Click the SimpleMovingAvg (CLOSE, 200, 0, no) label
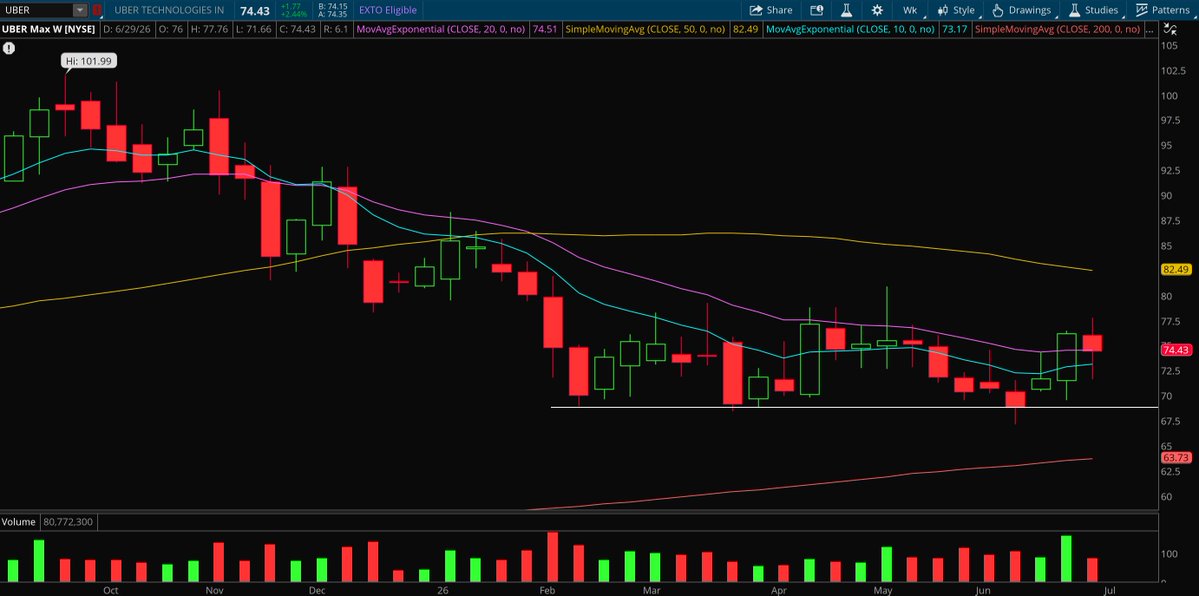Image resolution: width=1199 pixels, height=596 pixels. (x=1058, y=29)
